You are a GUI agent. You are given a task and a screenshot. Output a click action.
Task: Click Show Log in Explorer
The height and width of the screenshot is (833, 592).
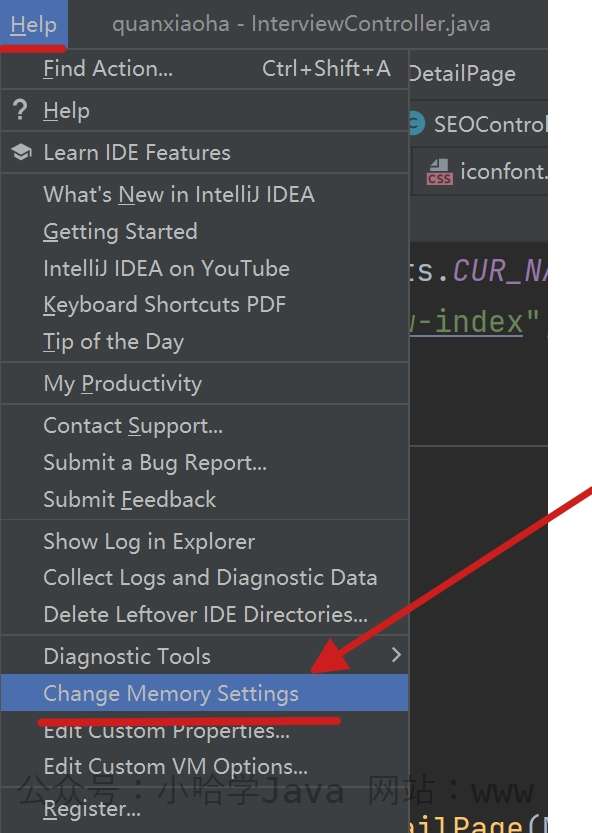(204, 542)
